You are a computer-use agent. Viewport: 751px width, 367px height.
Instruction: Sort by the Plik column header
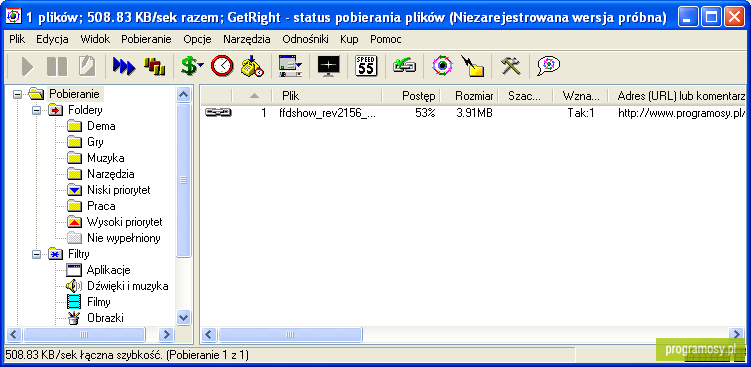327,96
